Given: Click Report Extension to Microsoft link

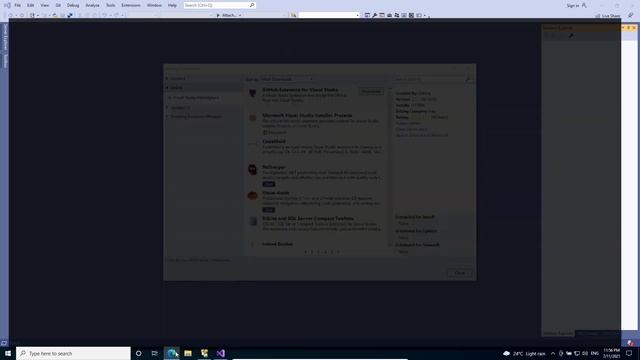Looking at the screenshot, I should point(422,135).
